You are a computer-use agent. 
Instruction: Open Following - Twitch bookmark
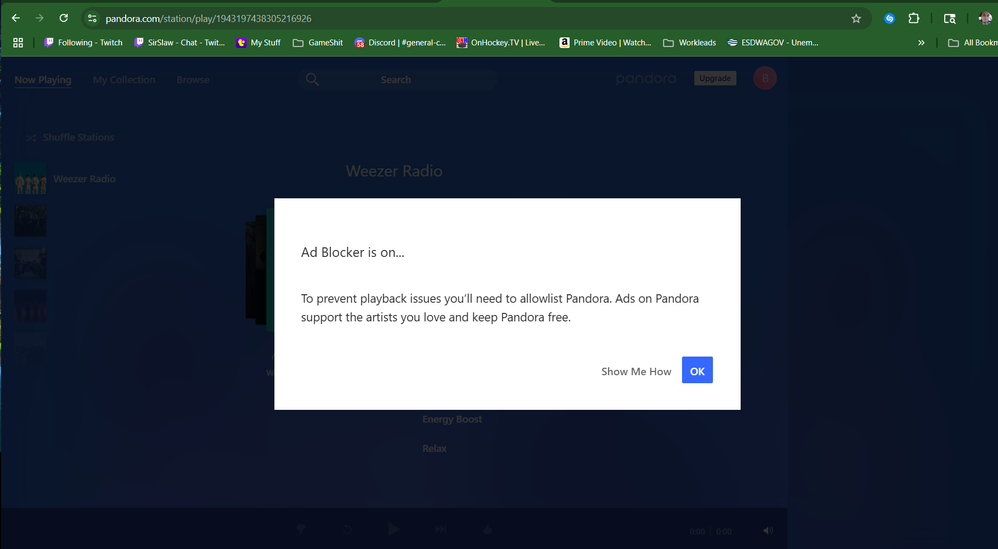(x=83, y=43)
